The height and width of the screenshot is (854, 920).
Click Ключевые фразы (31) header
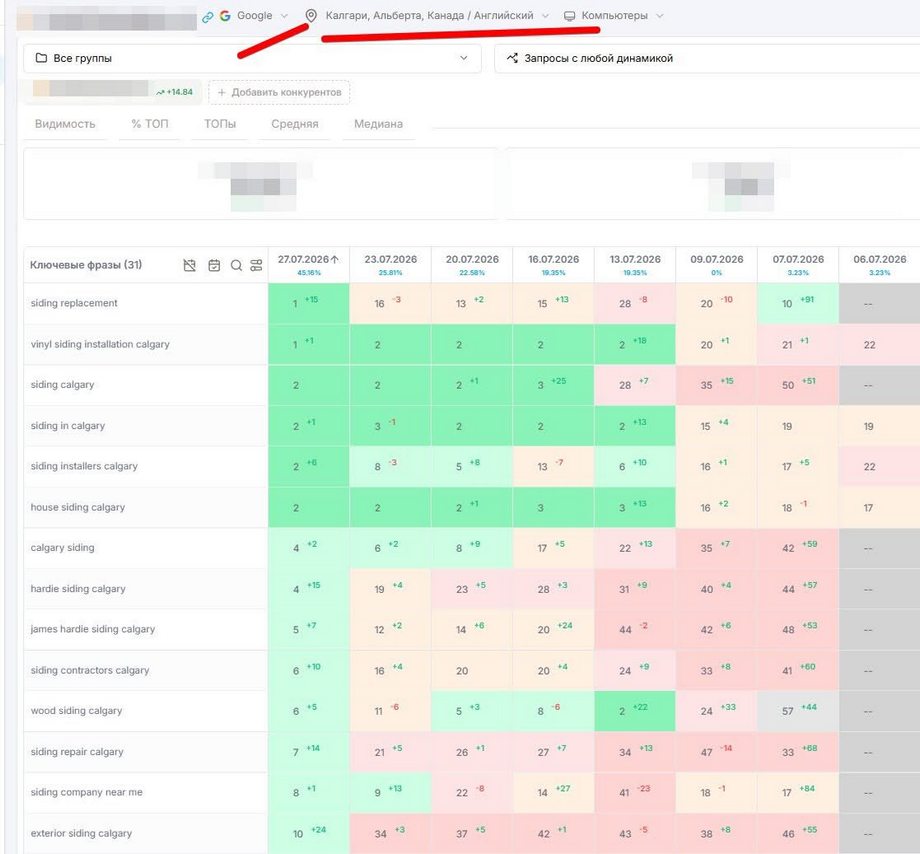(x=86, y=265)
